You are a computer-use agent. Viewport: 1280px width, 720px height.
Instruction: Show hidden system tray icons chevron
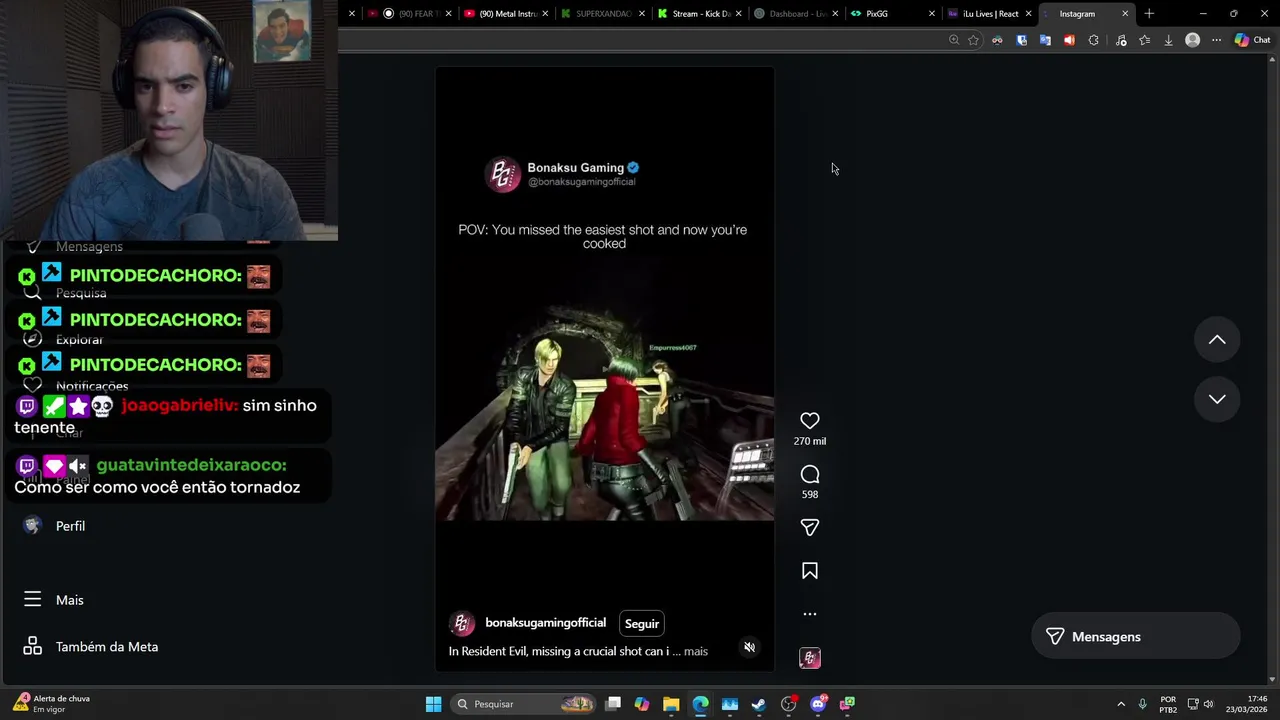[1121, 704]
